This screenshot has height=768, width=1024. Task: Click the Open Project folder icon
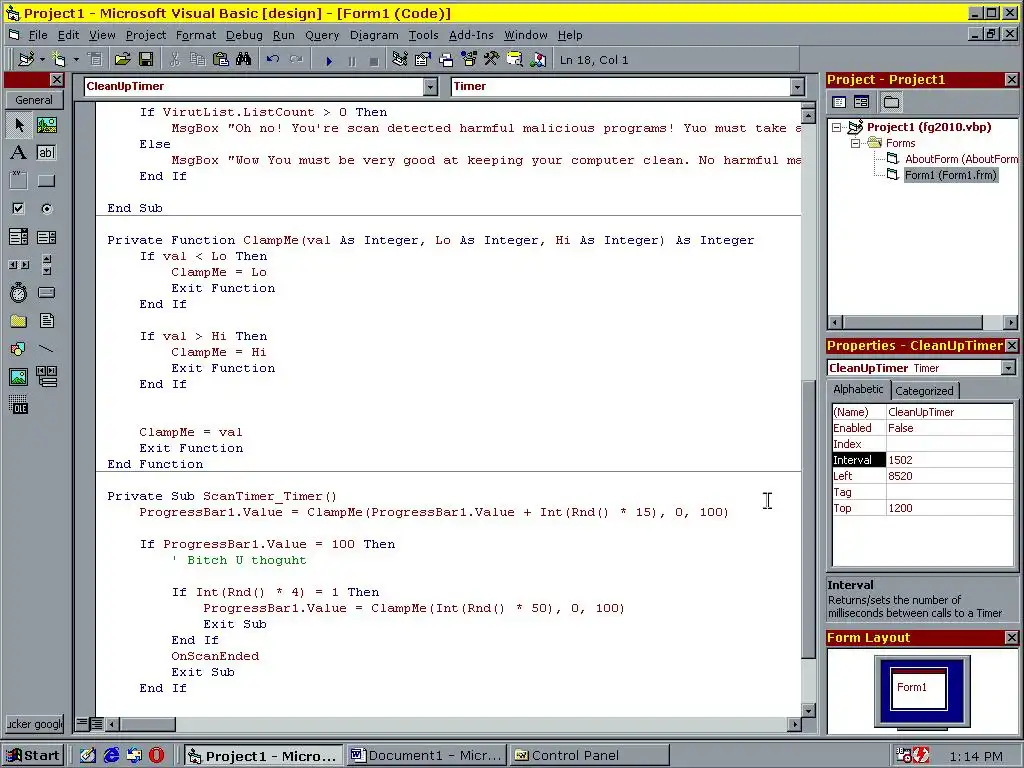[x=122, y=59]
